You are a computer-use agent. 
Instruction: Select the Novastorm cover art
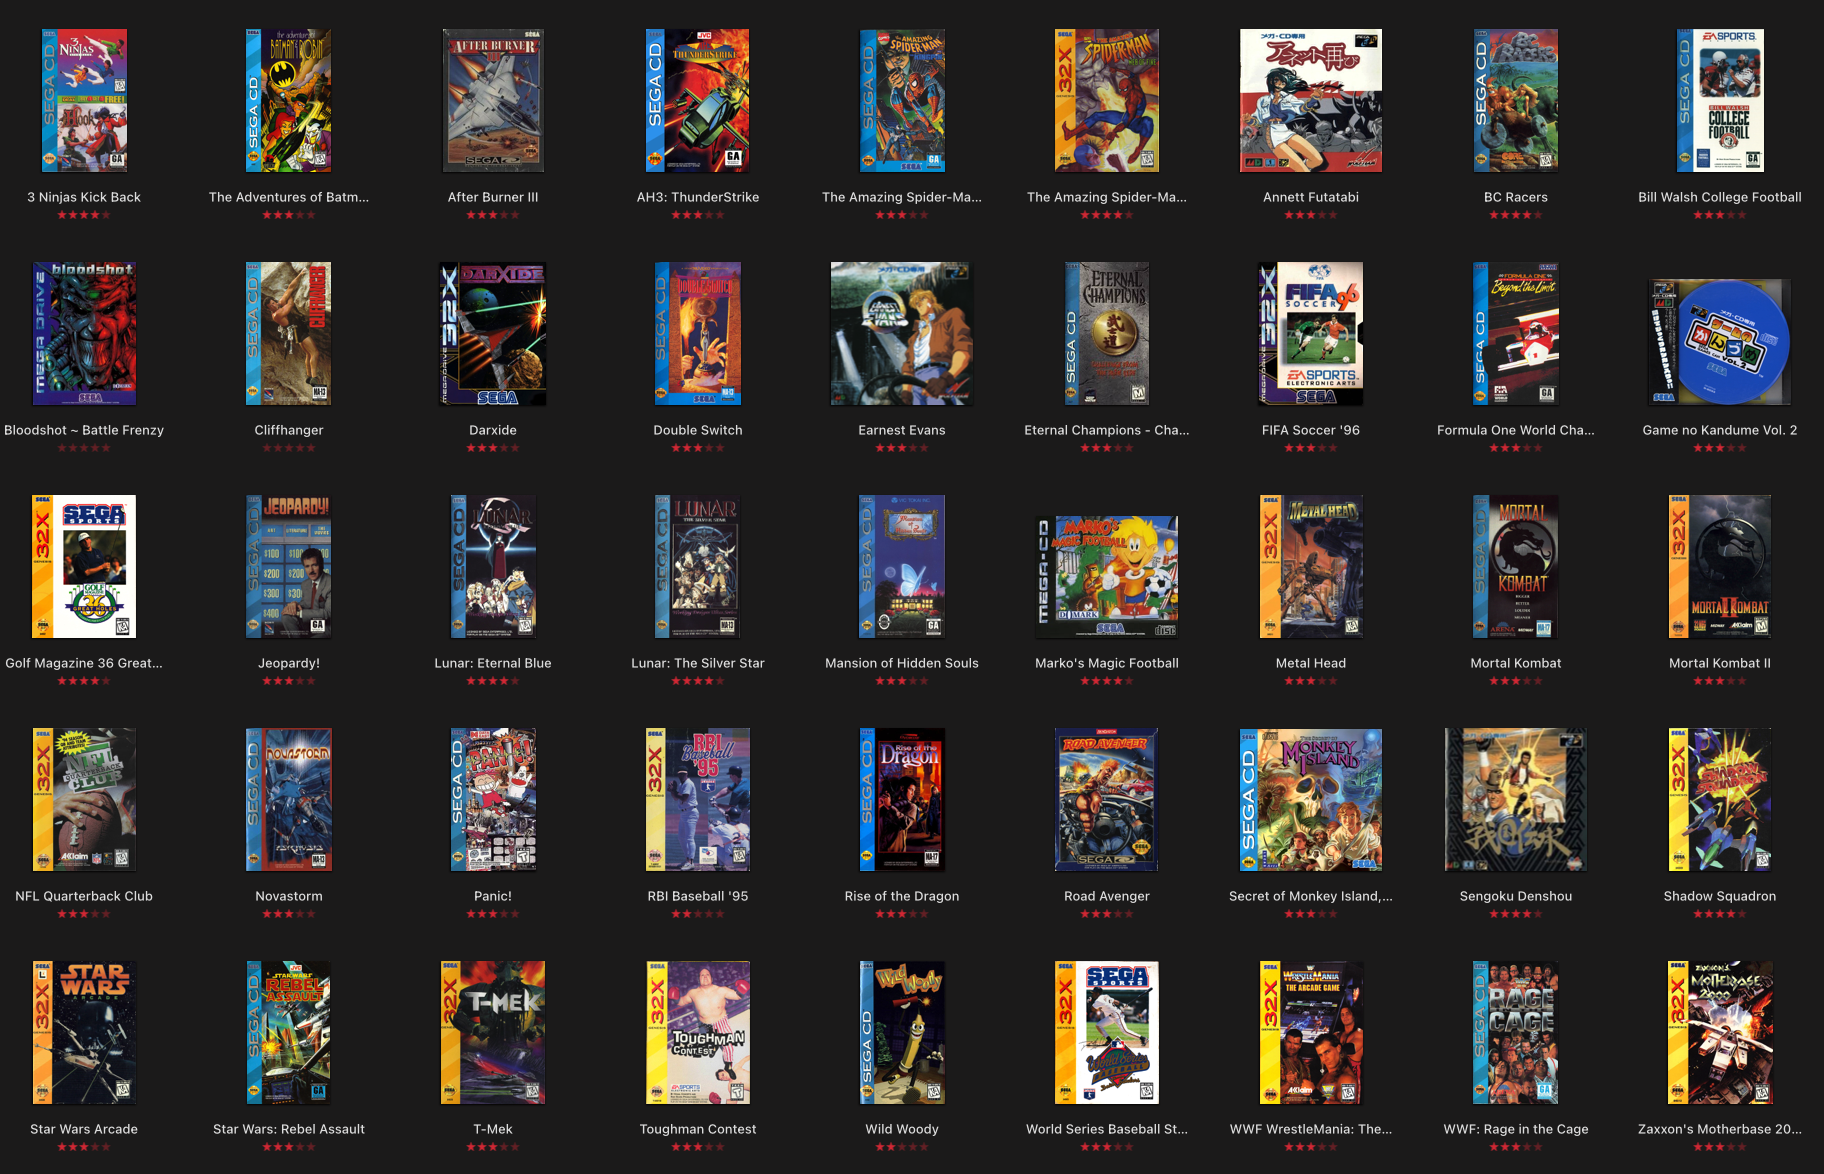click(x=289, y=799)
